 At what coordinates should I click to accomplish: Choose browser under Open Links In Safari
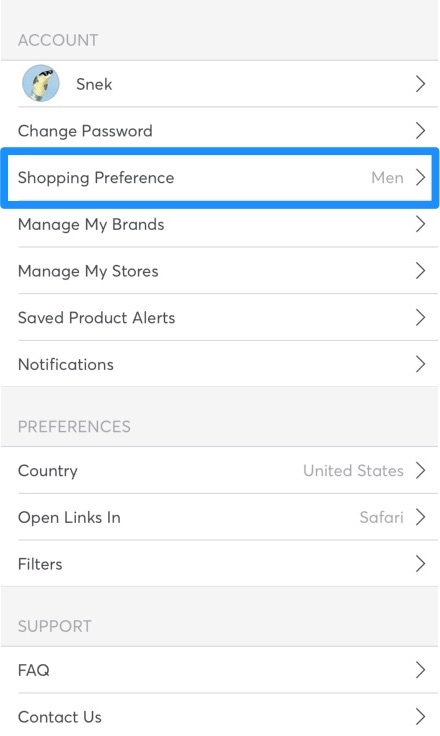[x=220, y=517]
